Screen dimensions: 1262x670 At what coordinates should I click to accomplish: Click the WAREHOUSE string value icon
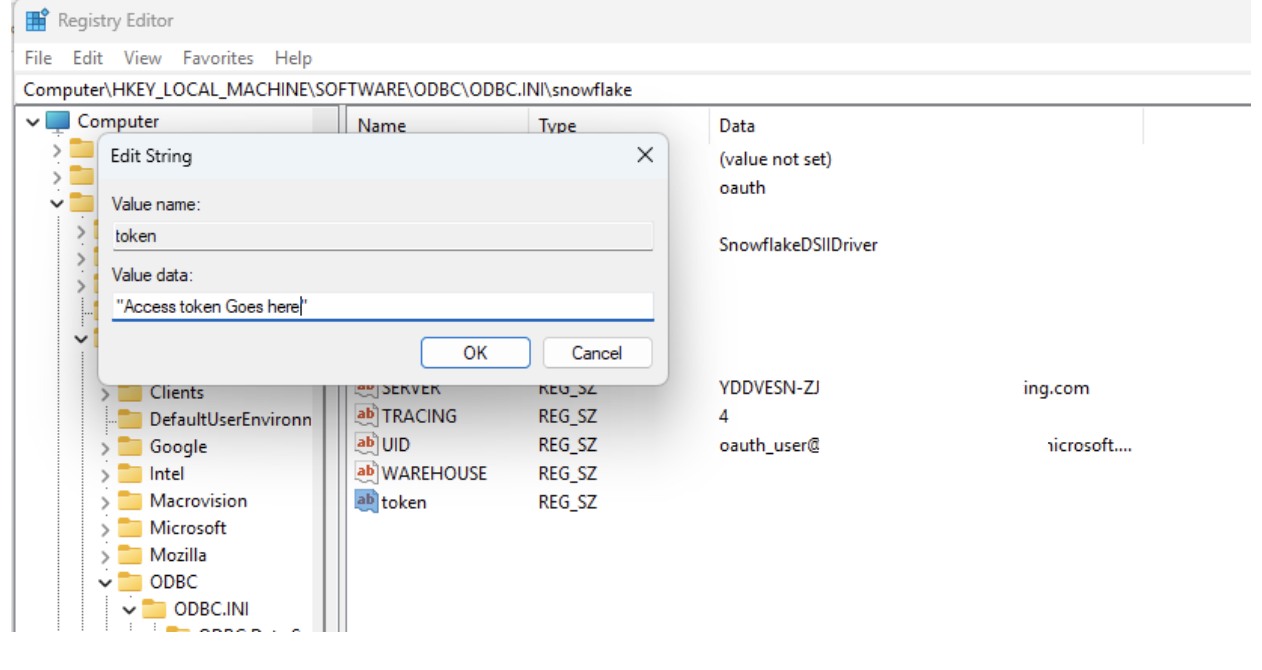point(367,473)
